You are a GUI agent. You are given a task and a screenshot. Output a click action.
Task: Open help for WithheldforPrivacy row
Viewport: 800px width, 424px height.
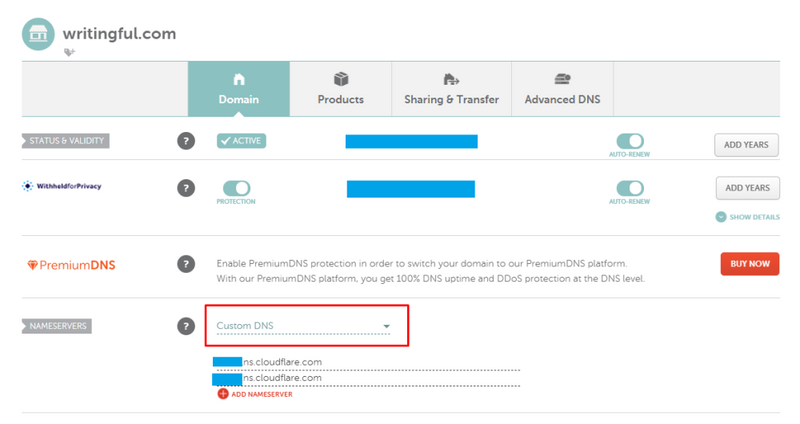(186, 188)
